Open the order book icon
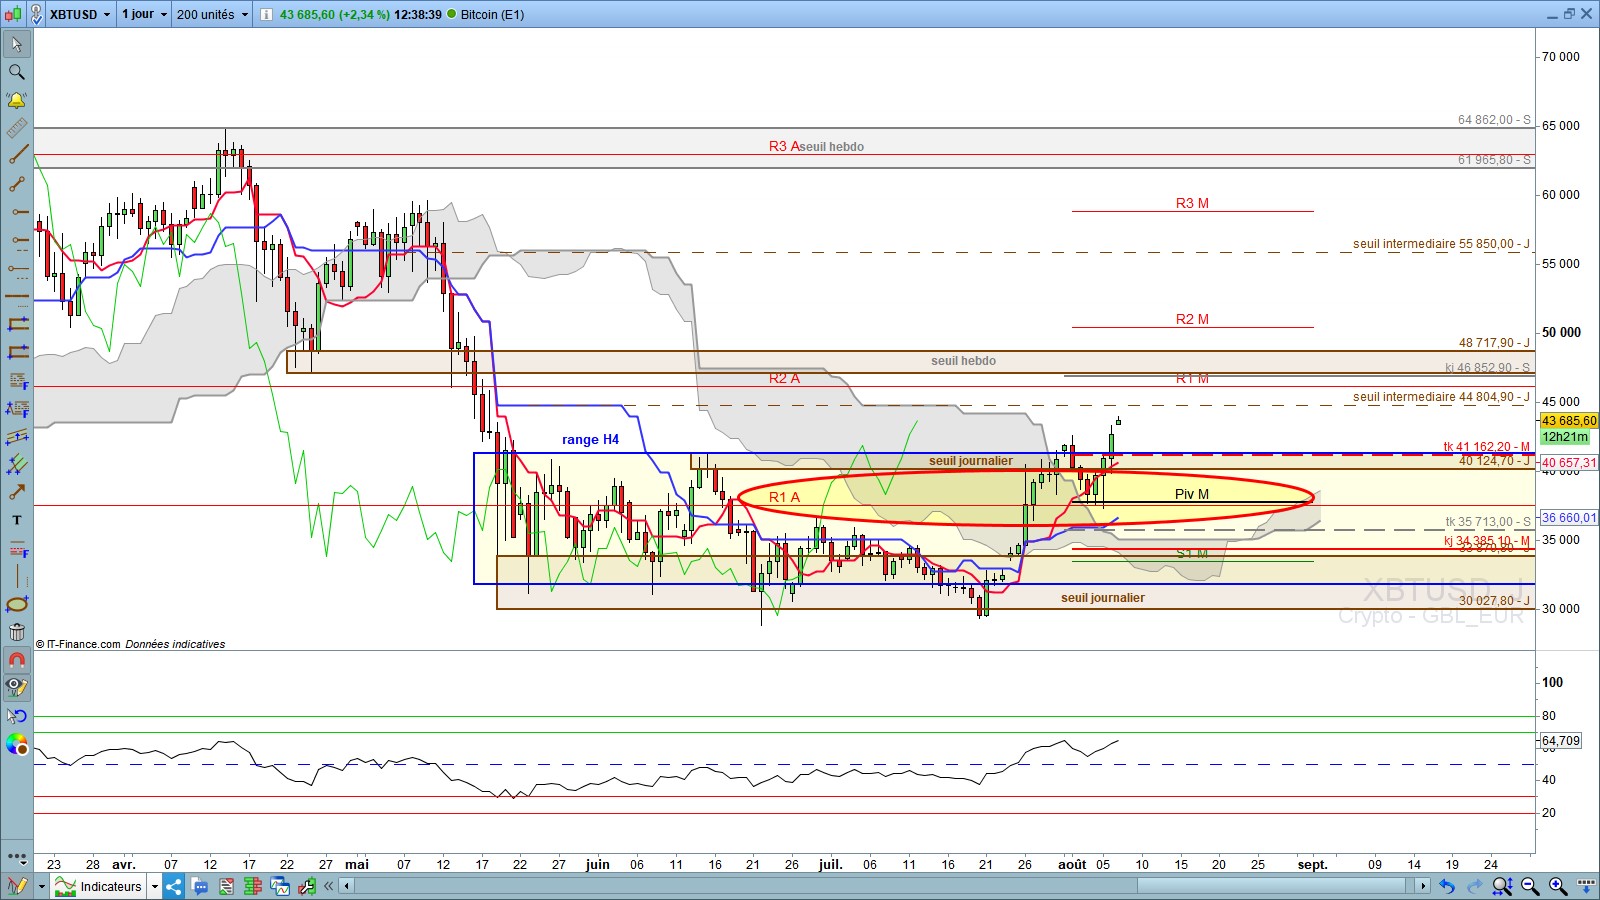Screen dimensions: 1600x900 (252, 886)
